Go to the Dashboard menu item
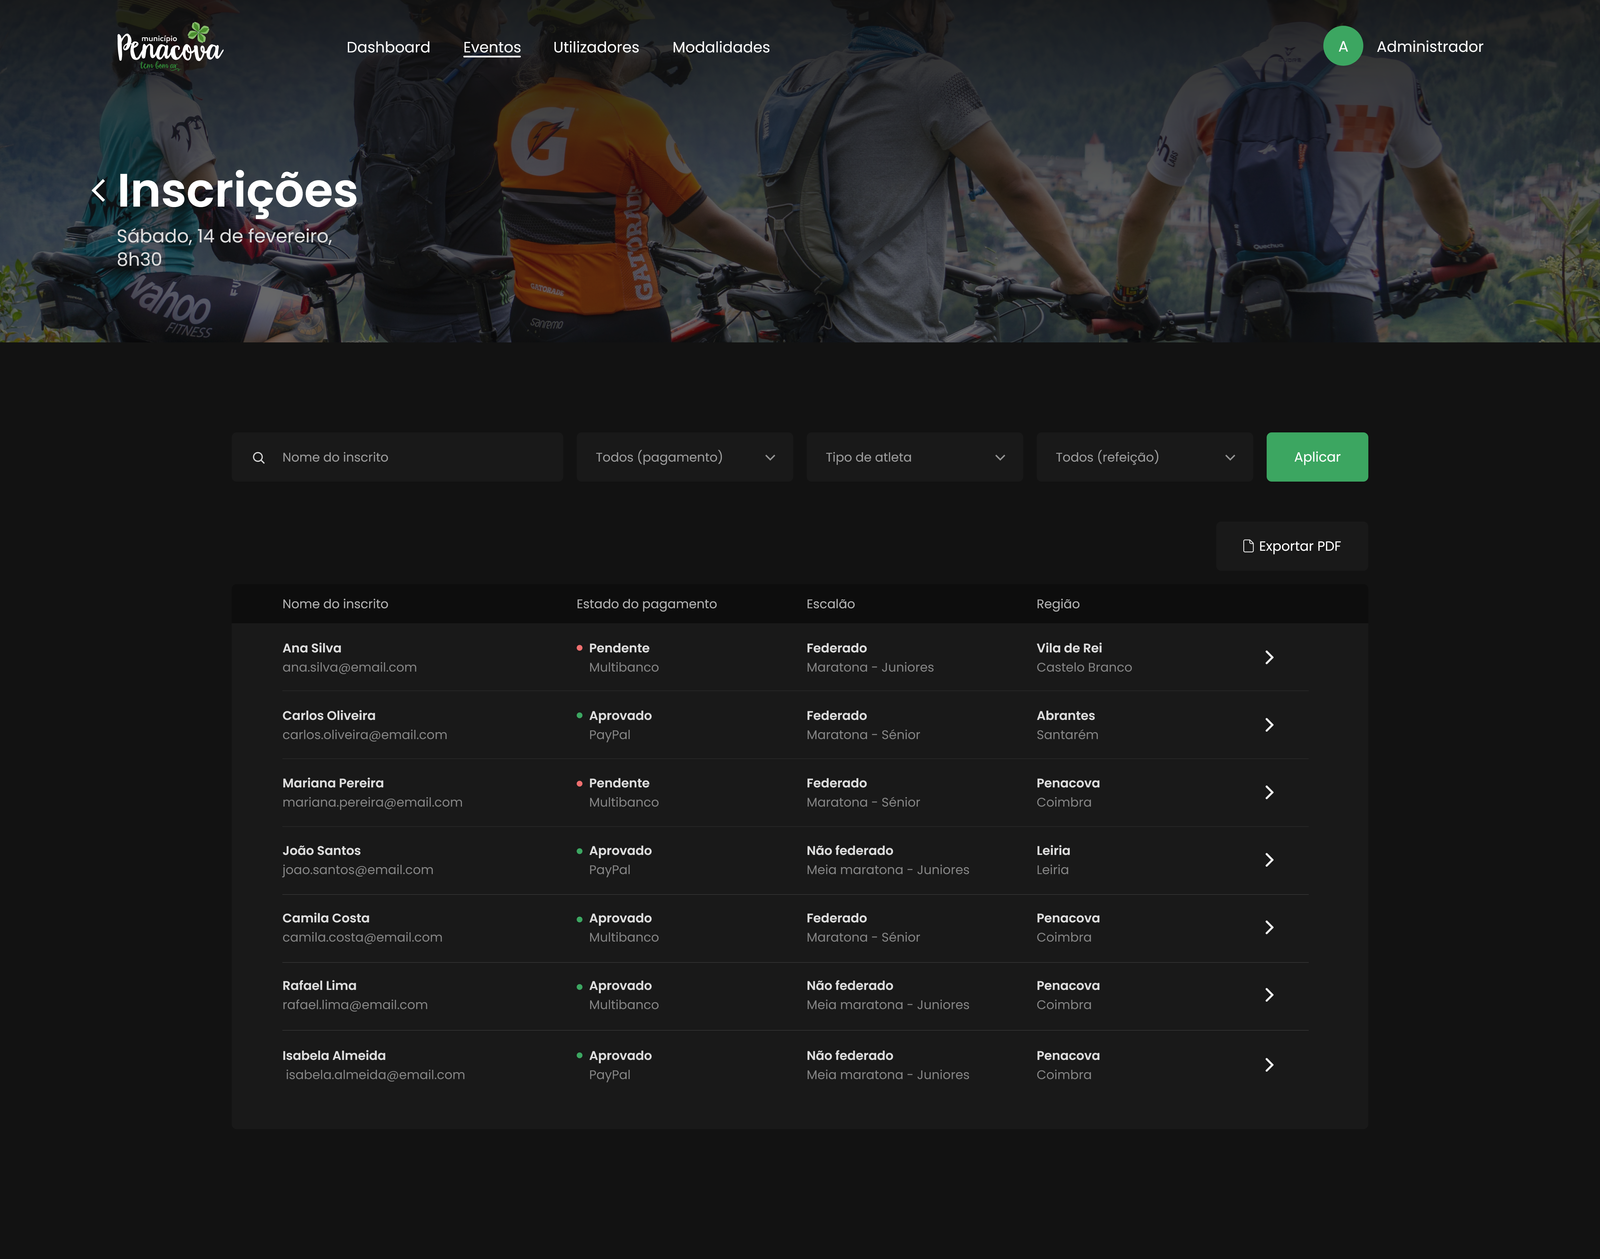The width and height of the screenshot is (1600, 1259). click(x=388, y=47)
